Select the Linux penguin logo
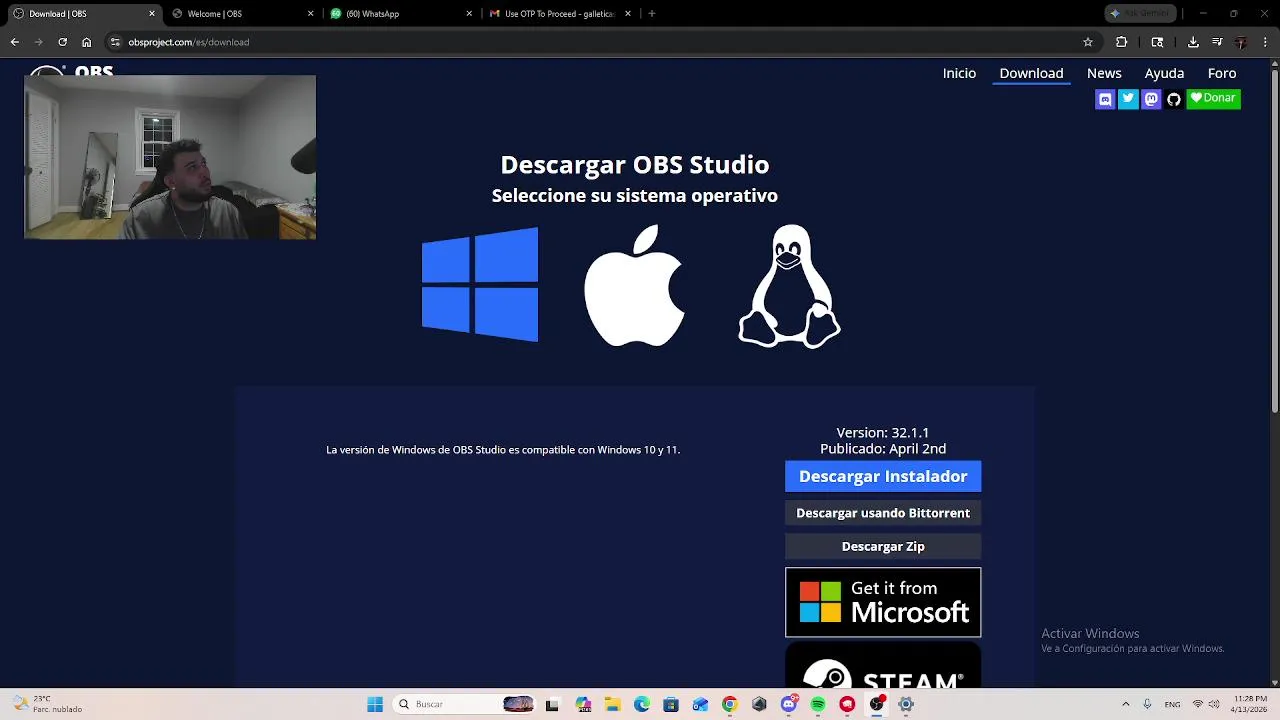The width and height of the screenshot is (1280, 720). pos(789,286)
